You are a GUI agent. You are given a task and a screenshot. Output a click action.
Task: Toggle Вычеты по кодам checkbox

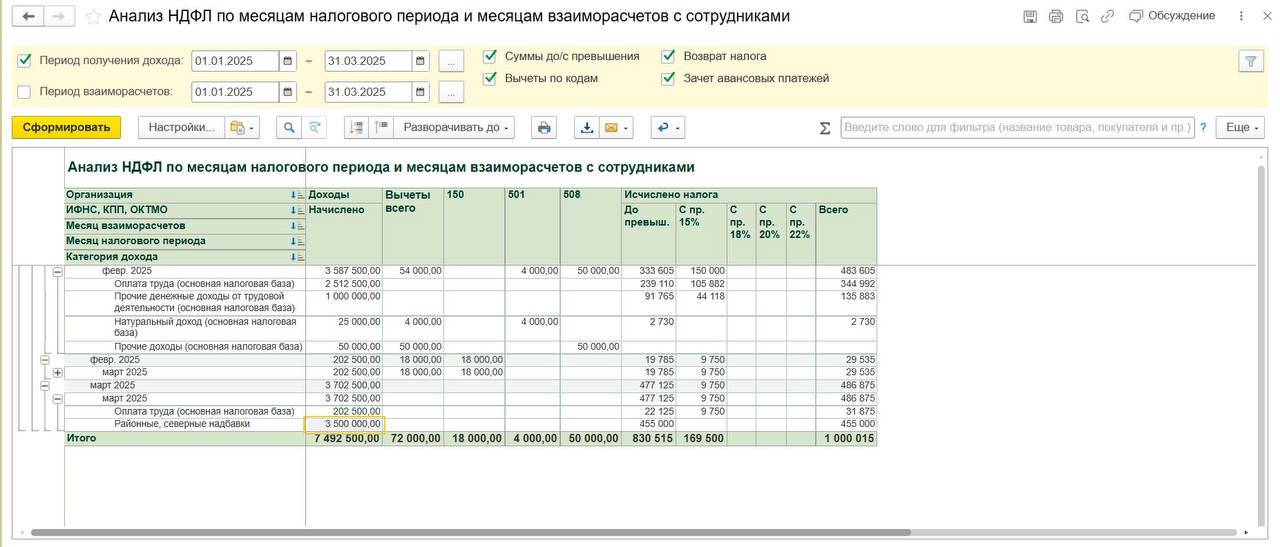click(490, 78)
